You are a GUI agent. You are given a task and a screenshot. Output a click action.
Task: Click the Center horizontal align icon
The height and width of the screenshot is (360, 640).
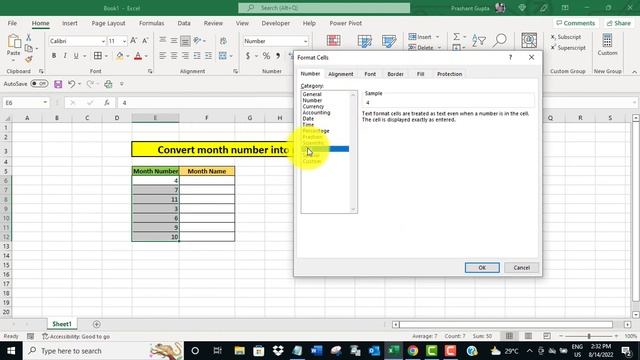(x=174, y=56)
